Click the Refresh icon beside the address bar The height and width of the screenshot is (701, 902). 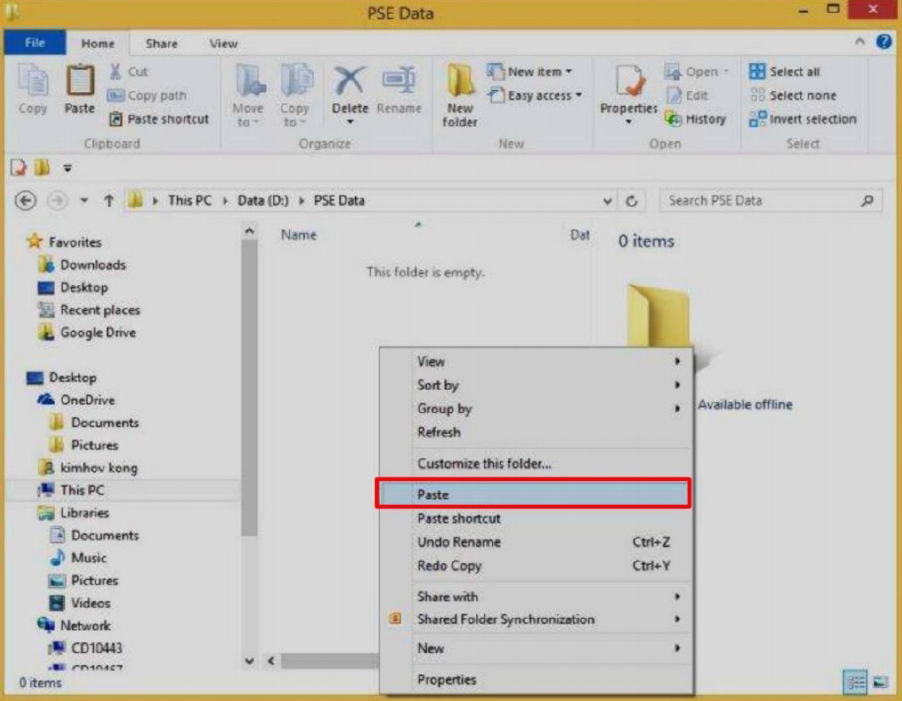tap(632, 201)
